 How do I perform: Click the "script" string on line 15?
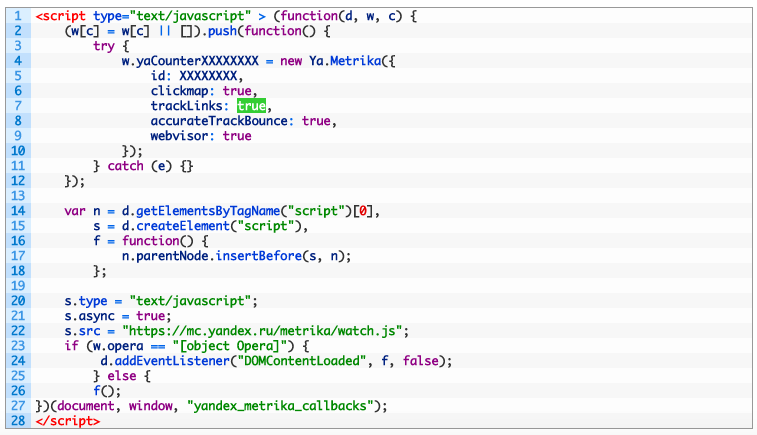[x=266, y=226]
